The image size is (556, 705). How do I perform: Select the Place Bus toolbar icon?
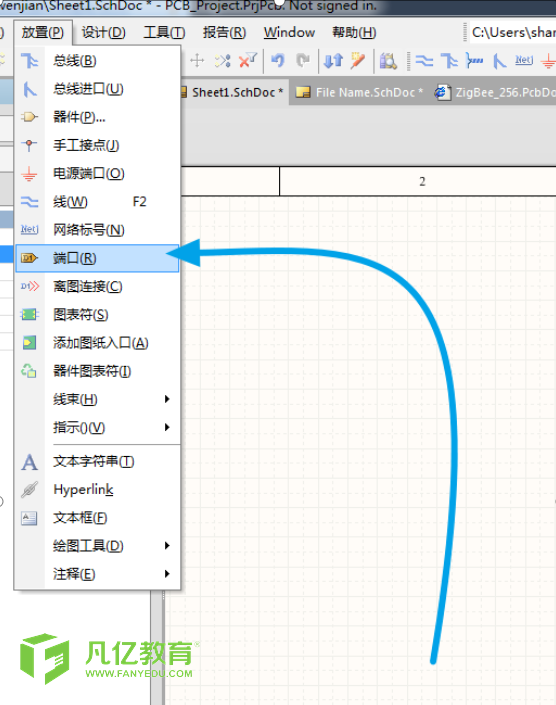[x=449, y=60]
